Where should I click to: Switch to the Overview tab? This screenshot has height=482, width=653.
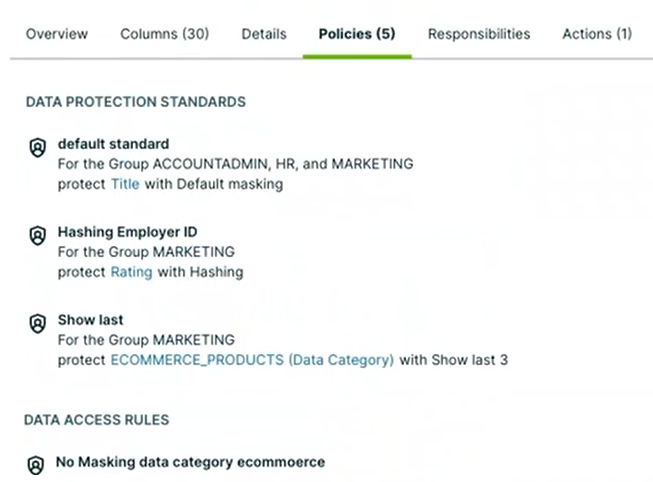tap(57, 34)
